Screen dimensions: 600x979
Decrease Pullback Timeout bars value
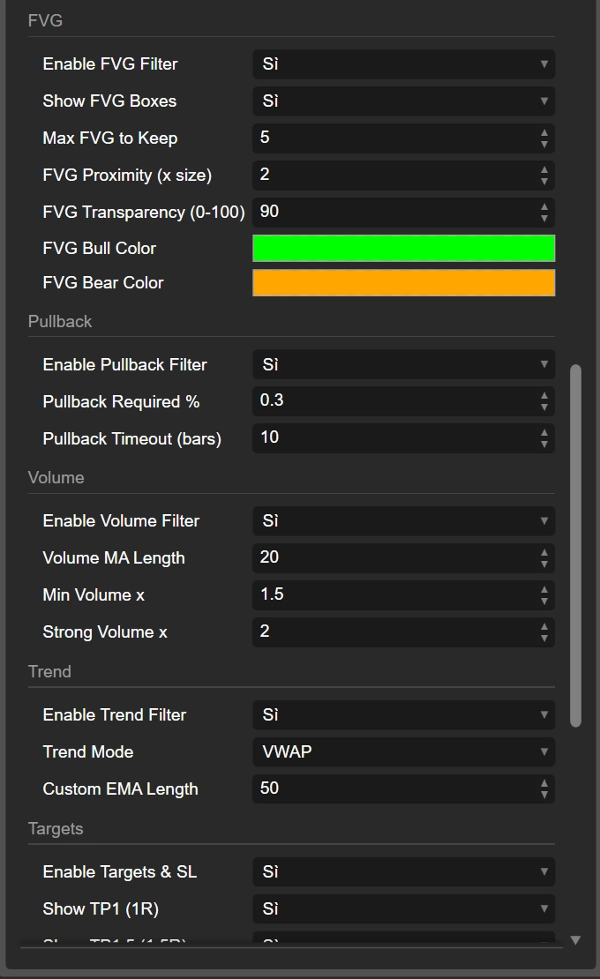coord(544,444)
